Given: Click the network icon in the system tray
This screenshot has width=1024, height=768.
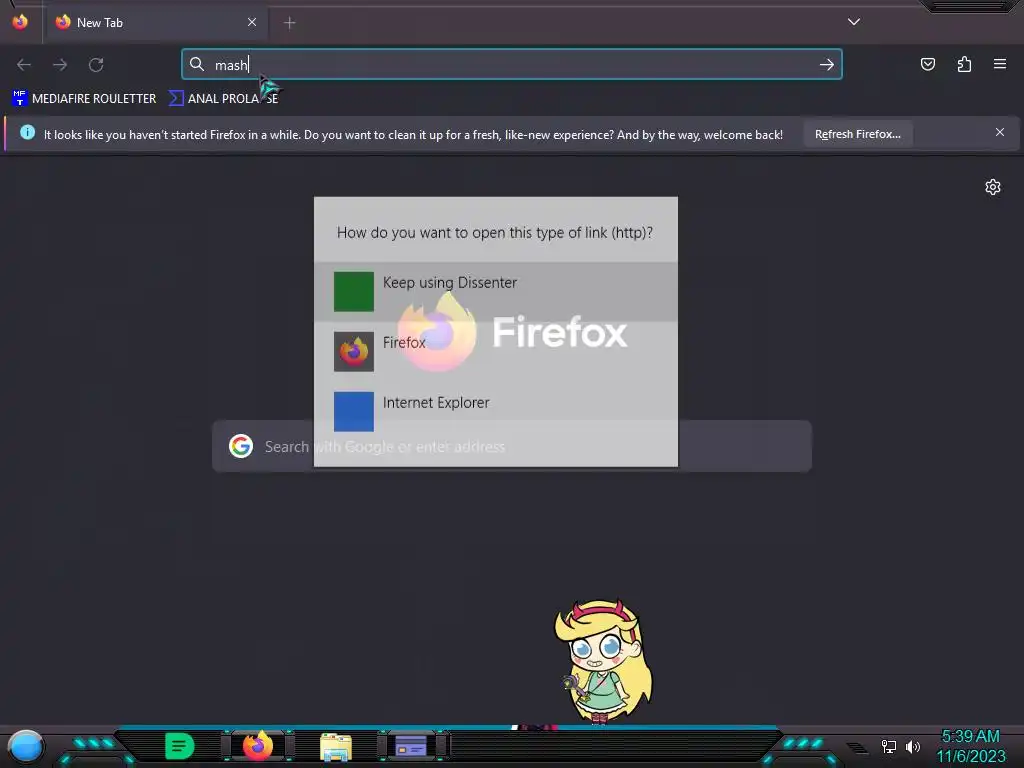Looking at the screenshot, I should (x=889, y=746).
